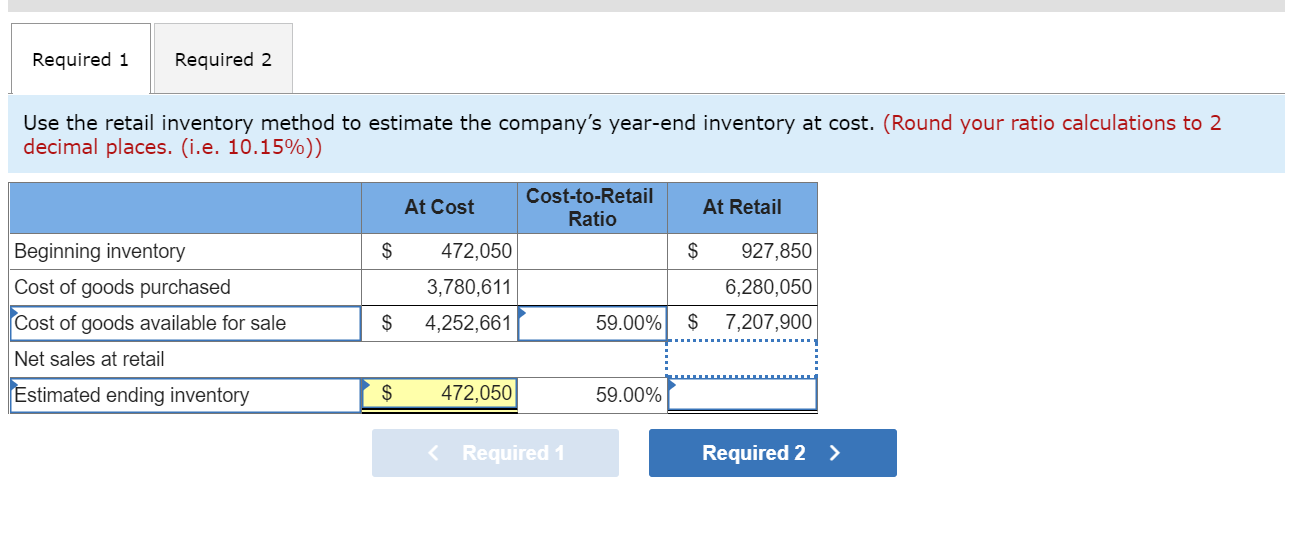
Task: Click the At Retail column header
Action: (x=742, y=207)
